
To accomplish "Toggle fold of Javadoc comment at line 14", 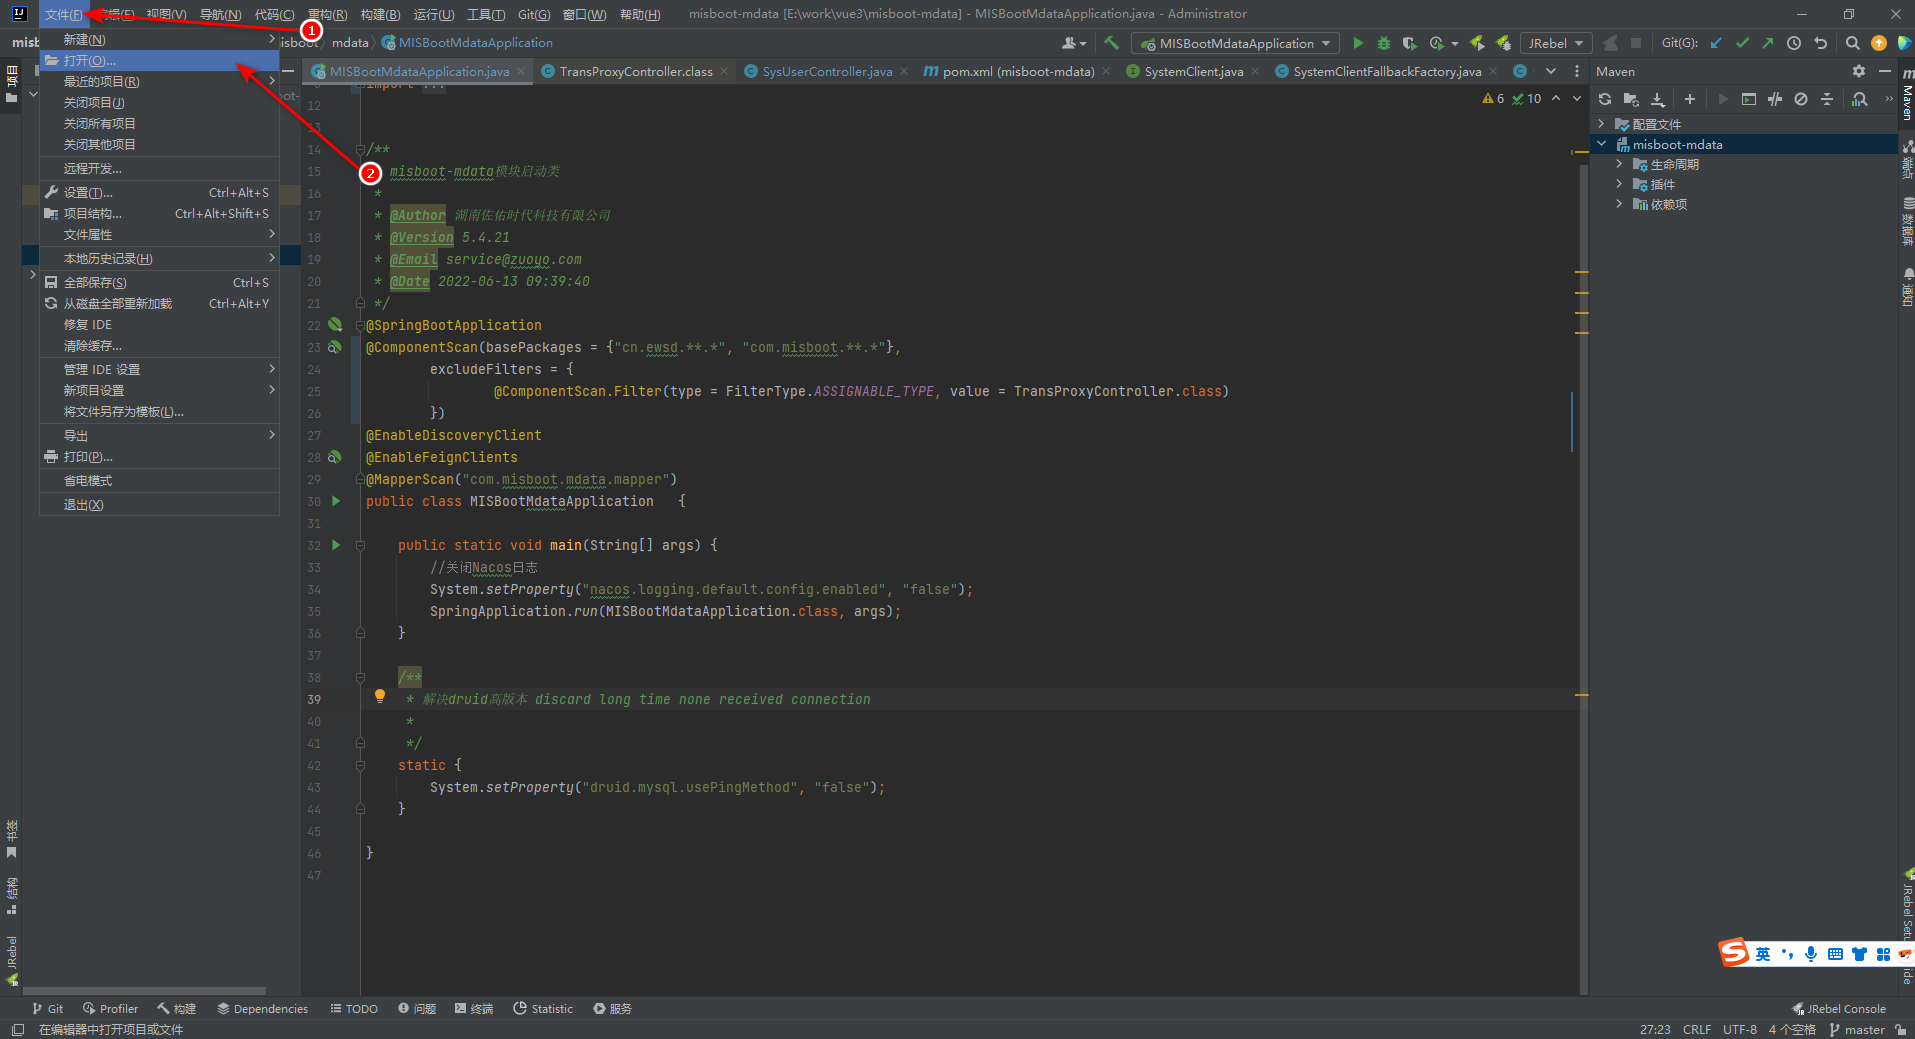I will click(360, 149).
